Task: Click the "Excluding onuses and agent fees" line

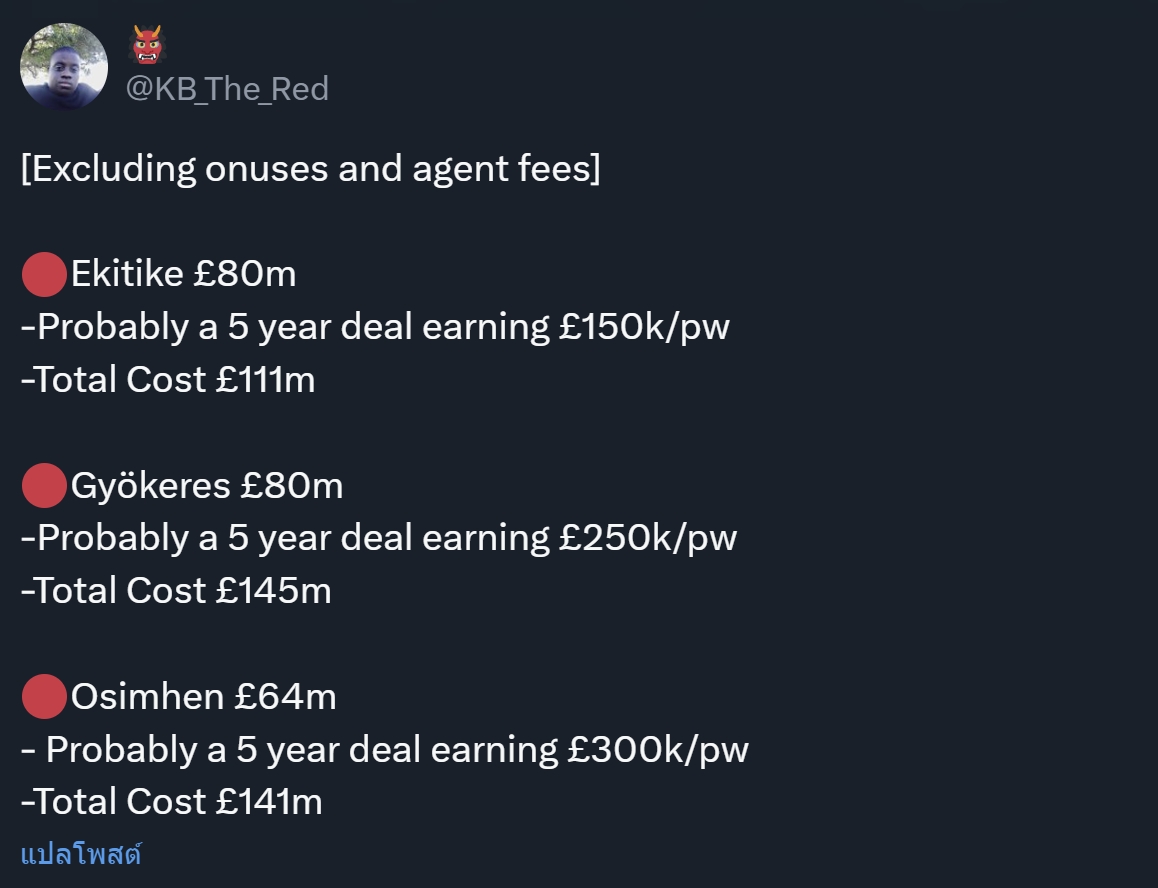Action: click(311, 168)
